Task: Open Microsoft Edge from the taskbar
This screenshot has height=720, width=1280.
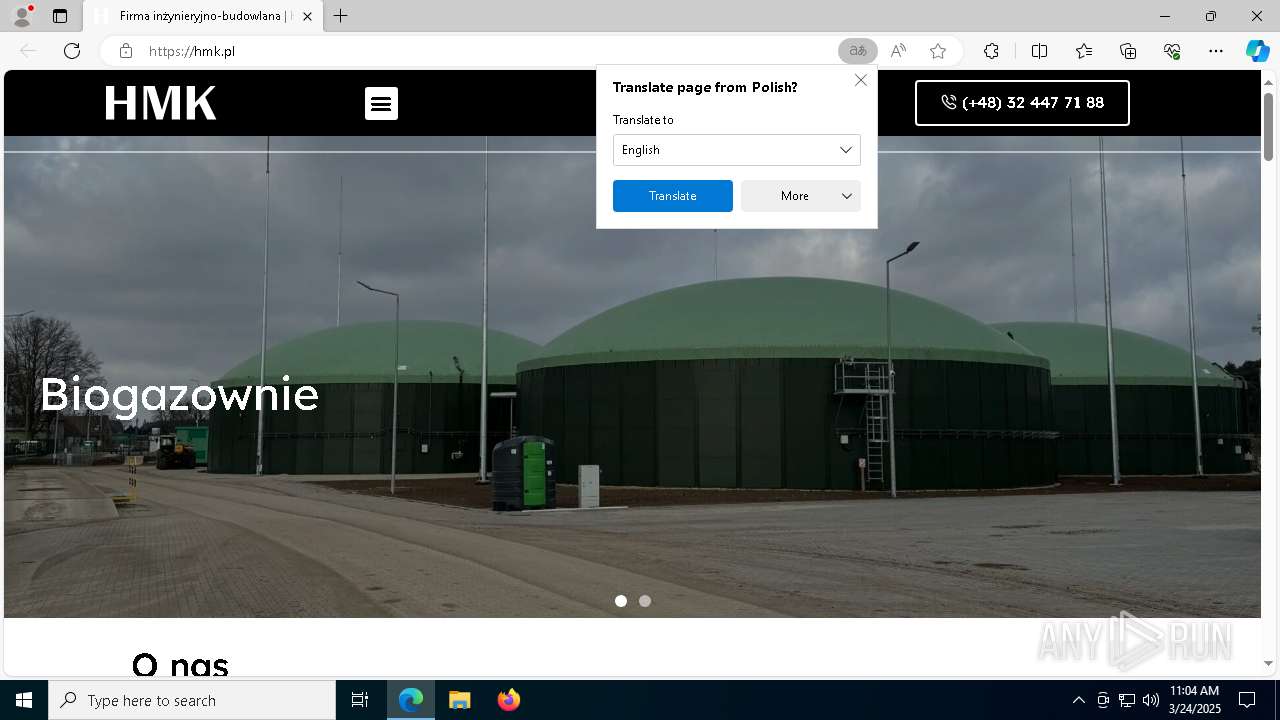Action: point(411,700)
